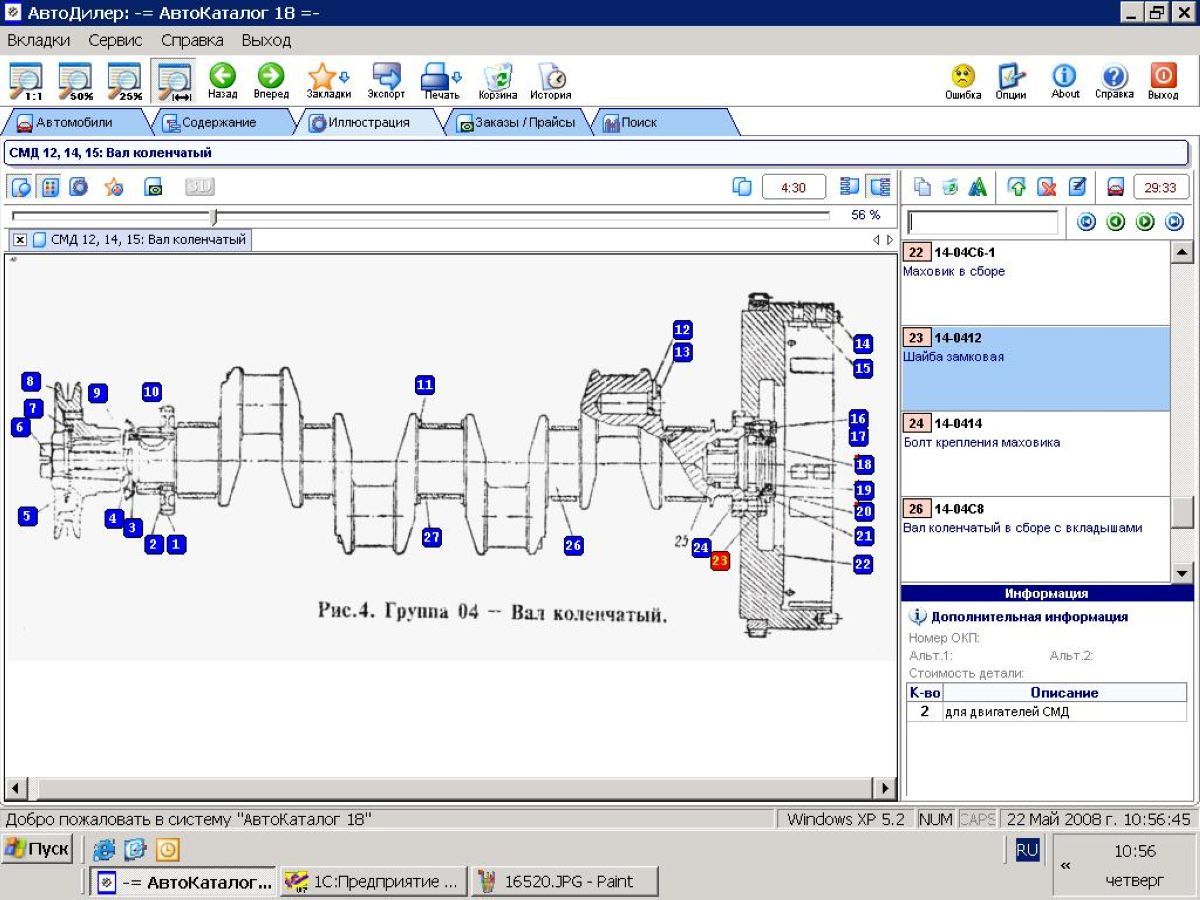1200x900 pixels.
Task: Open the Корзина basket icon
Action: coord(497,80)
